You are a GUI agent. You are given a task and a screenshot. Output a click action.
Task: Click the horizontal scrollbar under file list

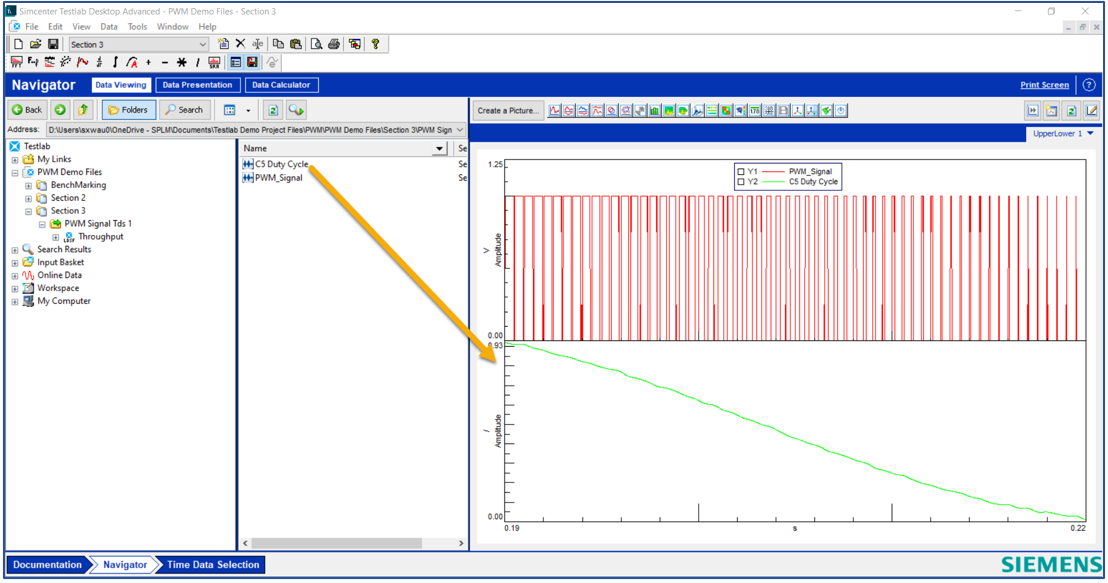click(336, 543)
